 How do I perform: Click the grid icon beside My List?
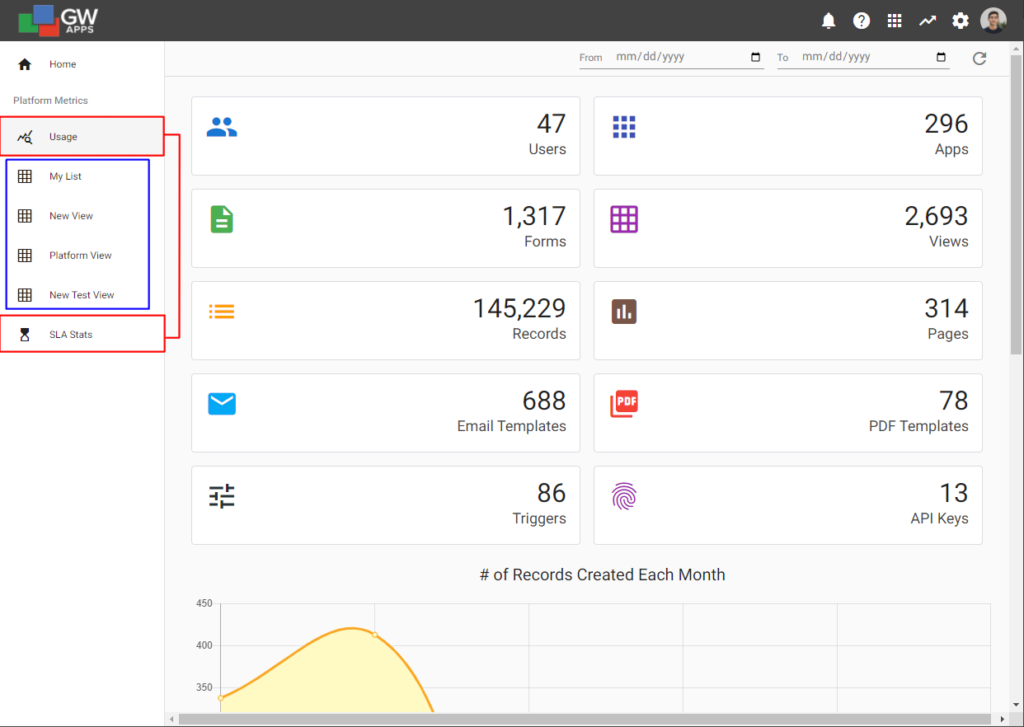coord(25,176)
